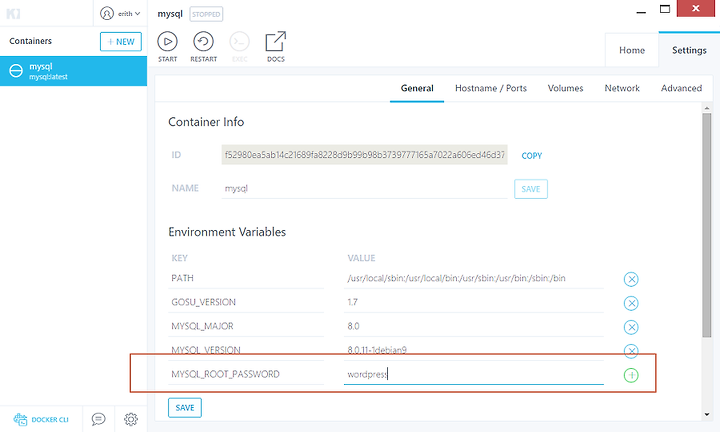
Task: Click the Container Info heading
Action: pyautogui.click(x=206, y=122)
